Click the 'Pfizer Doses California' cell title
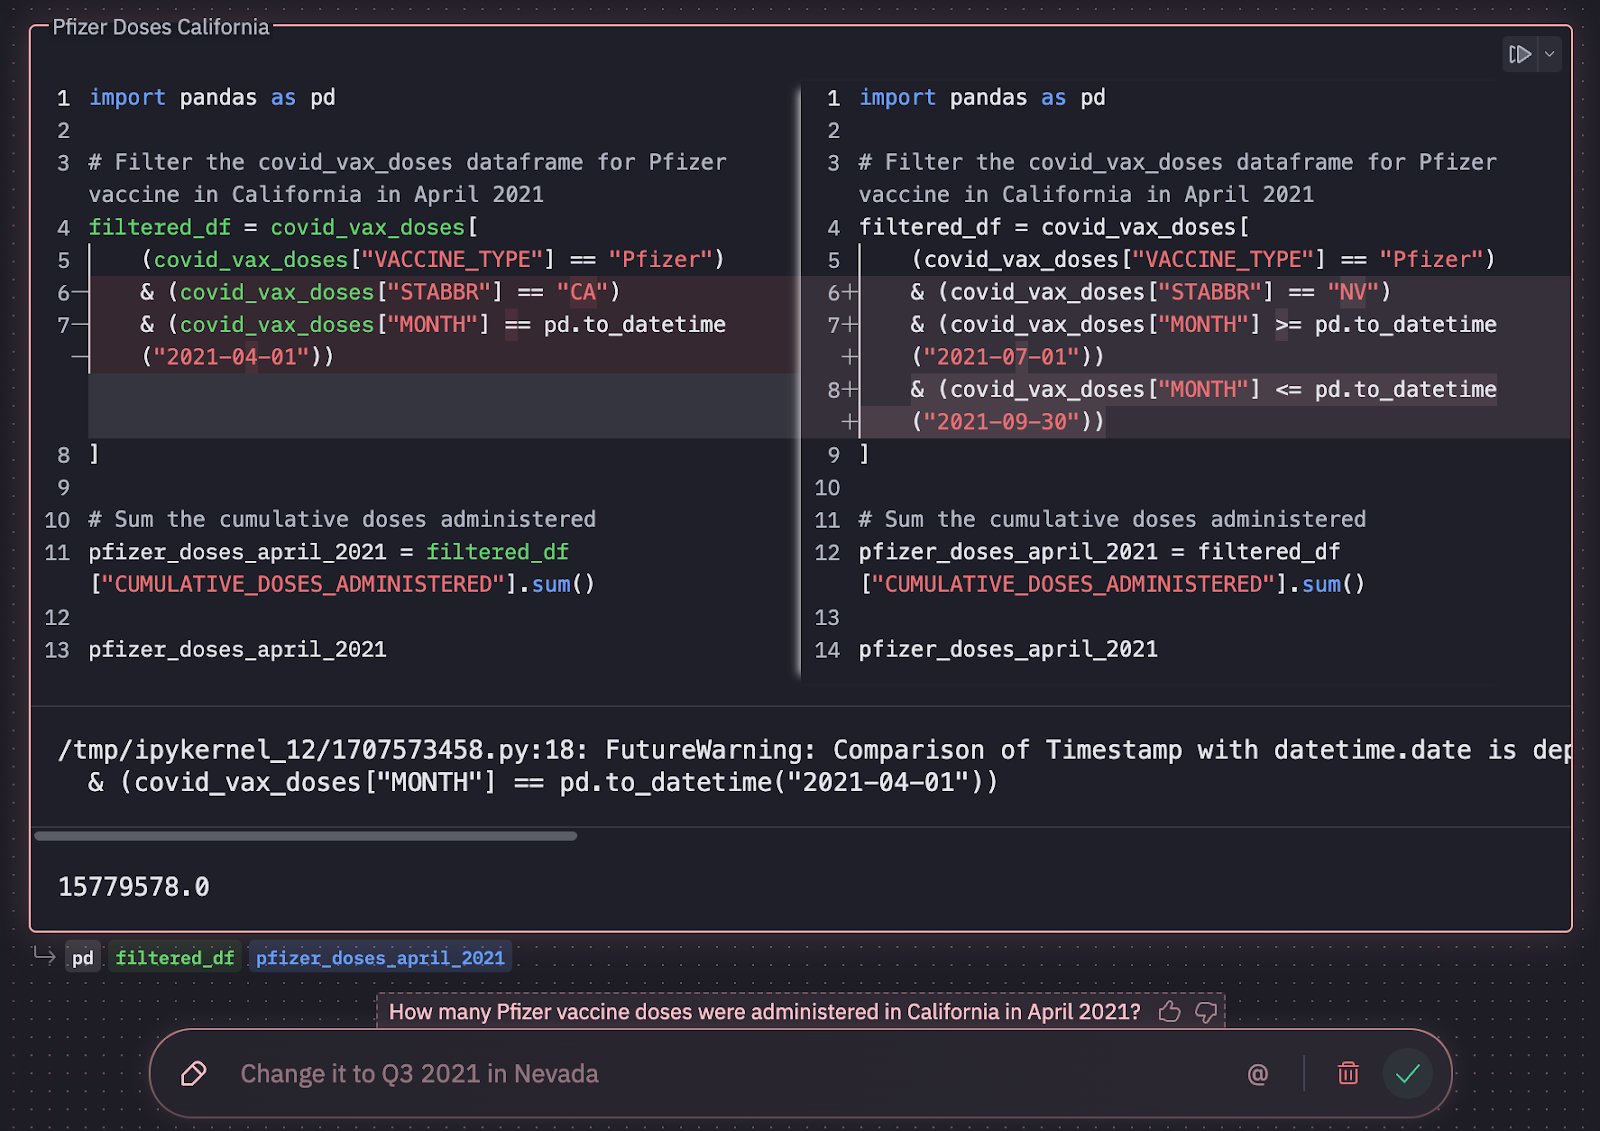Viewport: 1600px width, 1131px height. pyautogui.click(x=161, y=27)
